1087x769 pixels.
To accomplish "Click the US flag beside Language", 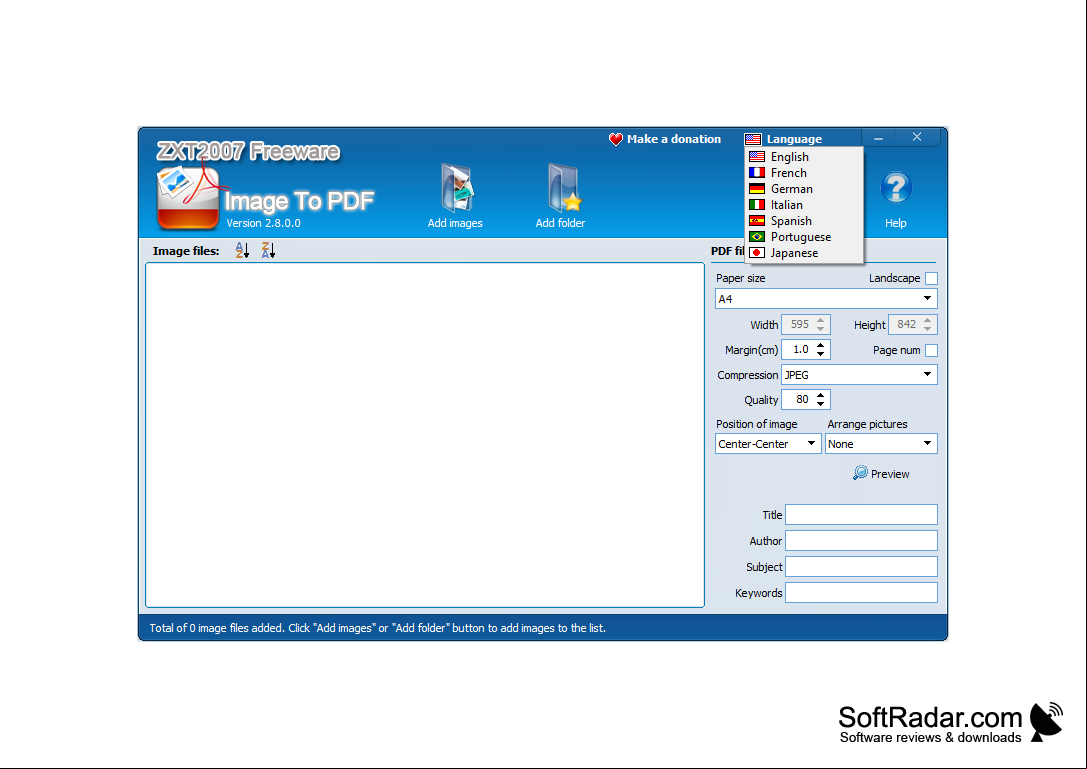I will click(x=753, y=139).
